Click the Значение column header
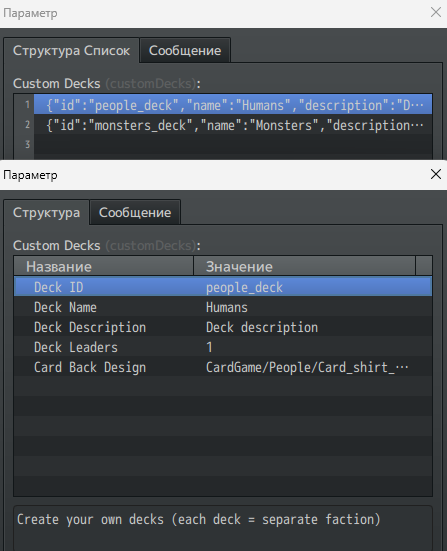This screenshot has height=551, width=447. (304, 266)
